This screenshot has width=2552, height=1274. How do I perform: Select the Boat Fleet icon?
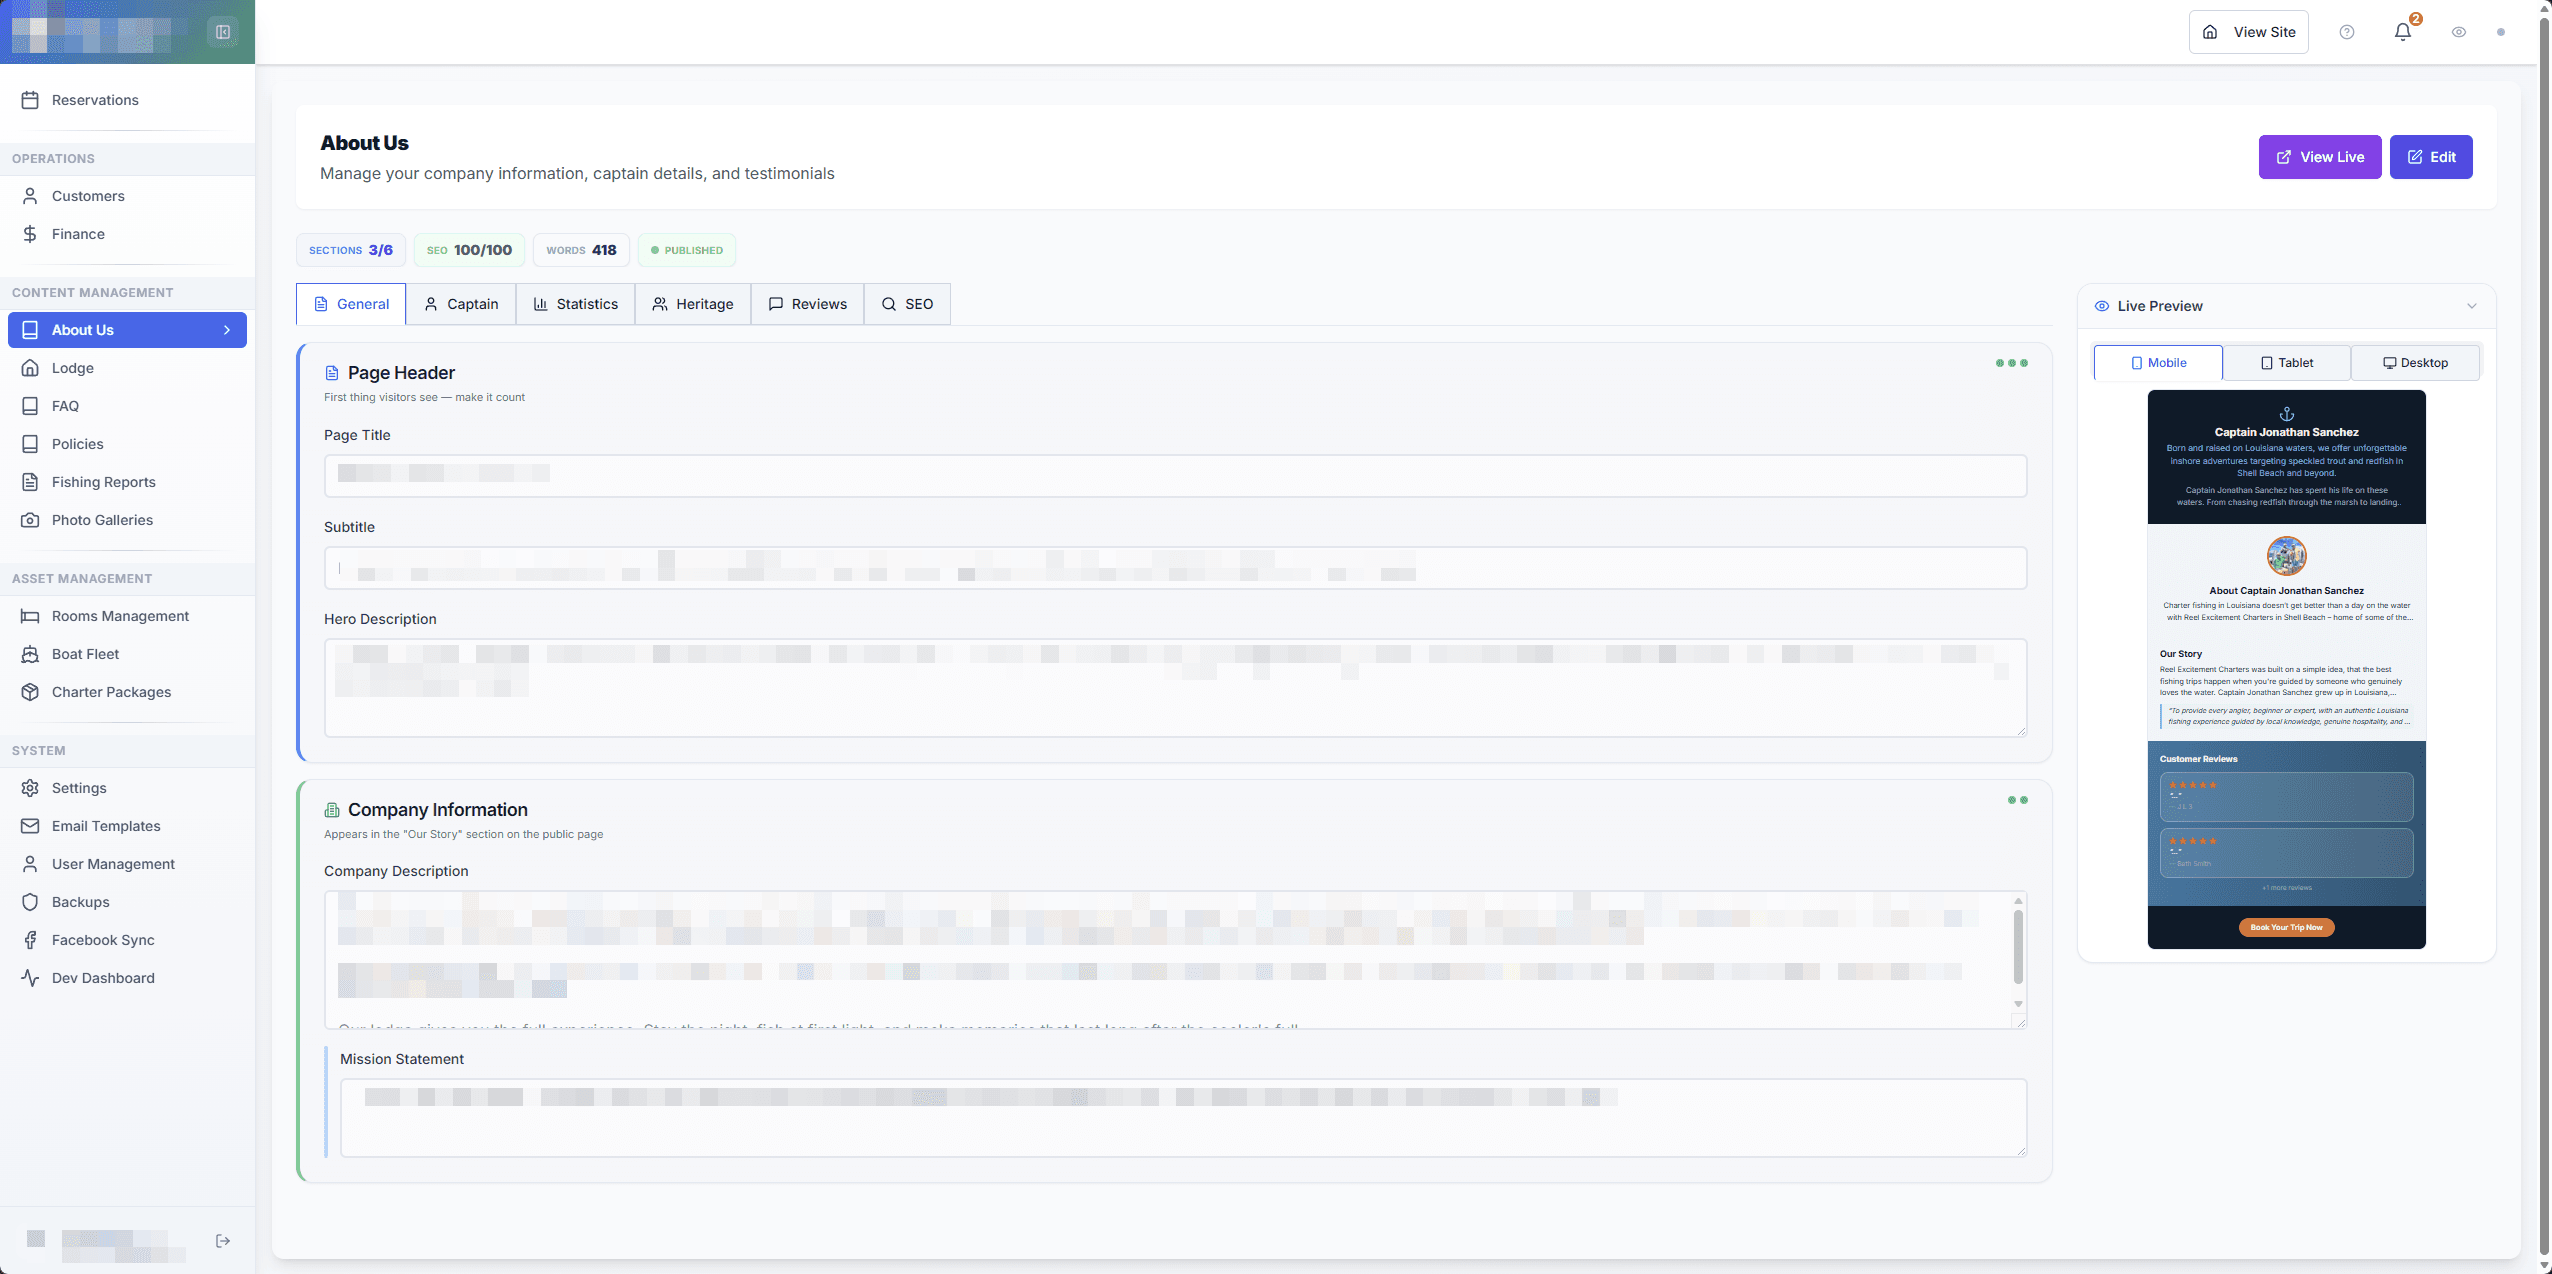(x=30, y=653)
